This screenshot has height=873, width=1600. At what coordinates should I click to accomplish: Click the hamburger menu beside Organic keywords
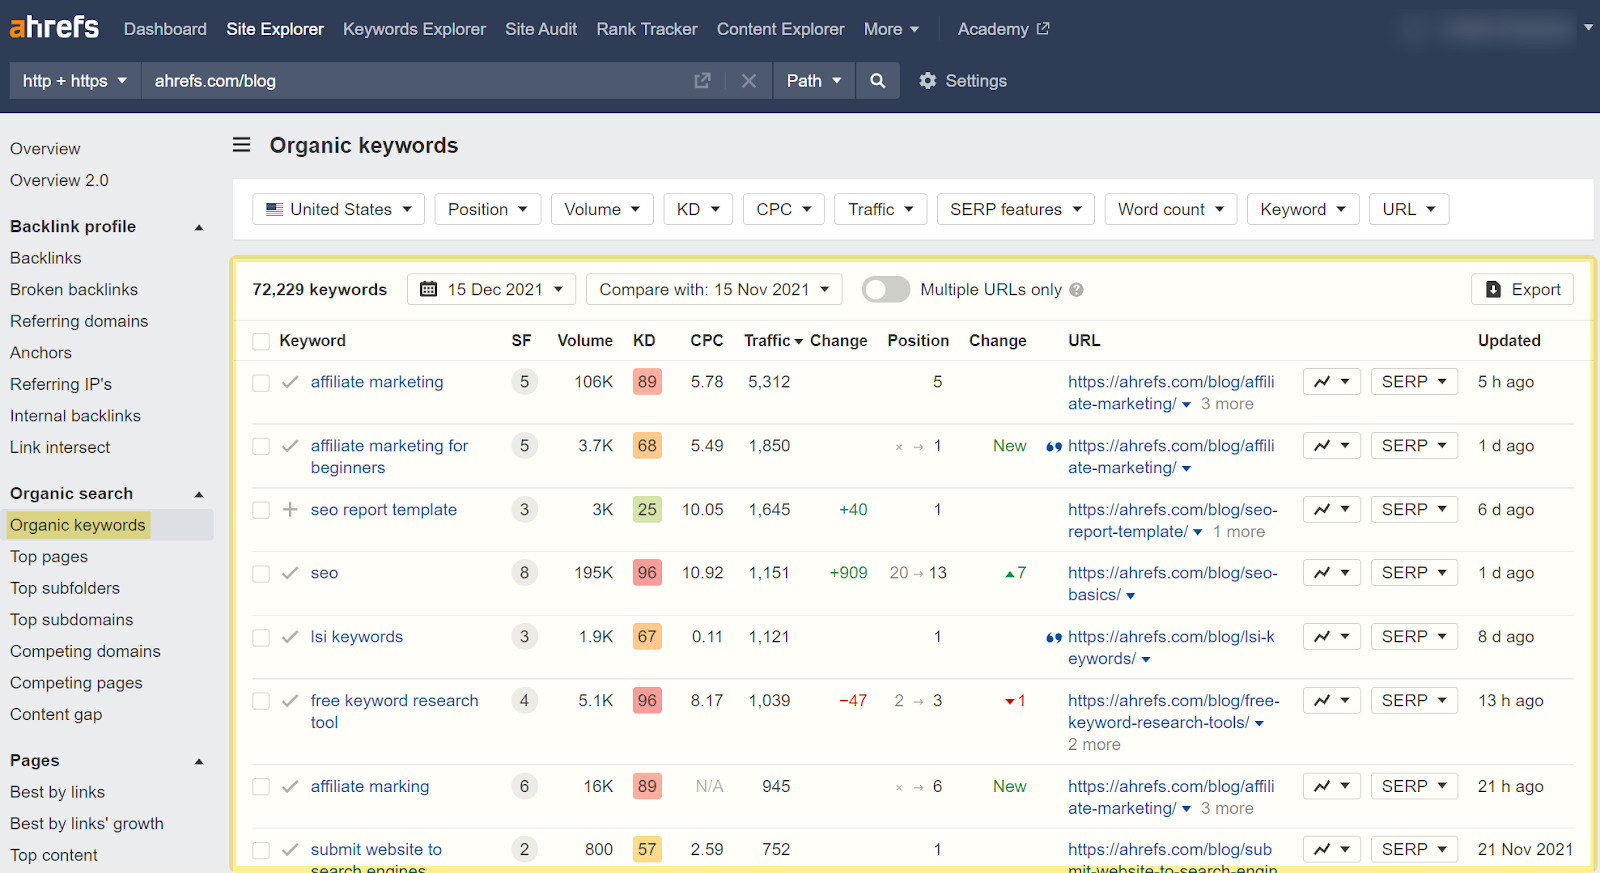coord(241,145)
